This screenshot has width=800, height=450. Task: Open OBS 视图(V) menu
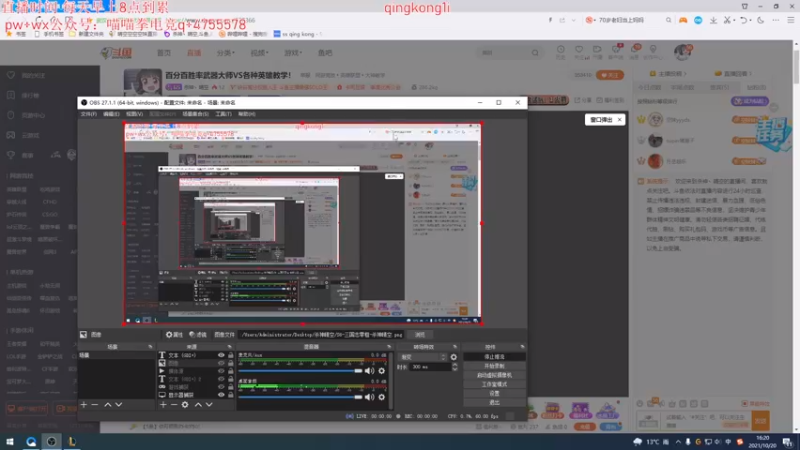(135, 114)
